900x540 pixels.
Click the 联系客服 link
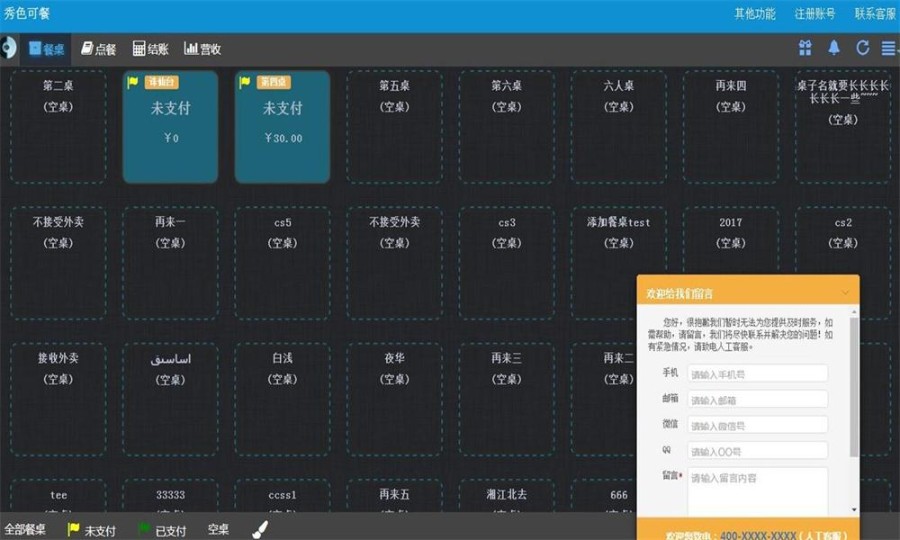tap(875, 14)
